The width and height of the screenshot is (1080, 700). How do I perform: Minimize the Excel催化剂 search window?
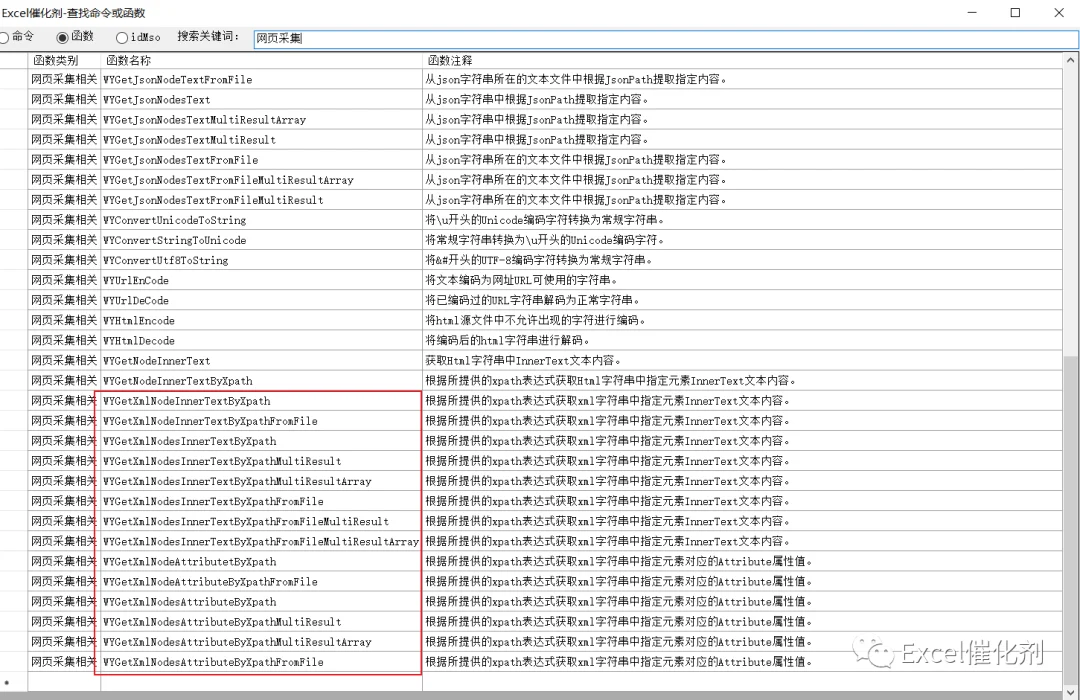[972, 12]
